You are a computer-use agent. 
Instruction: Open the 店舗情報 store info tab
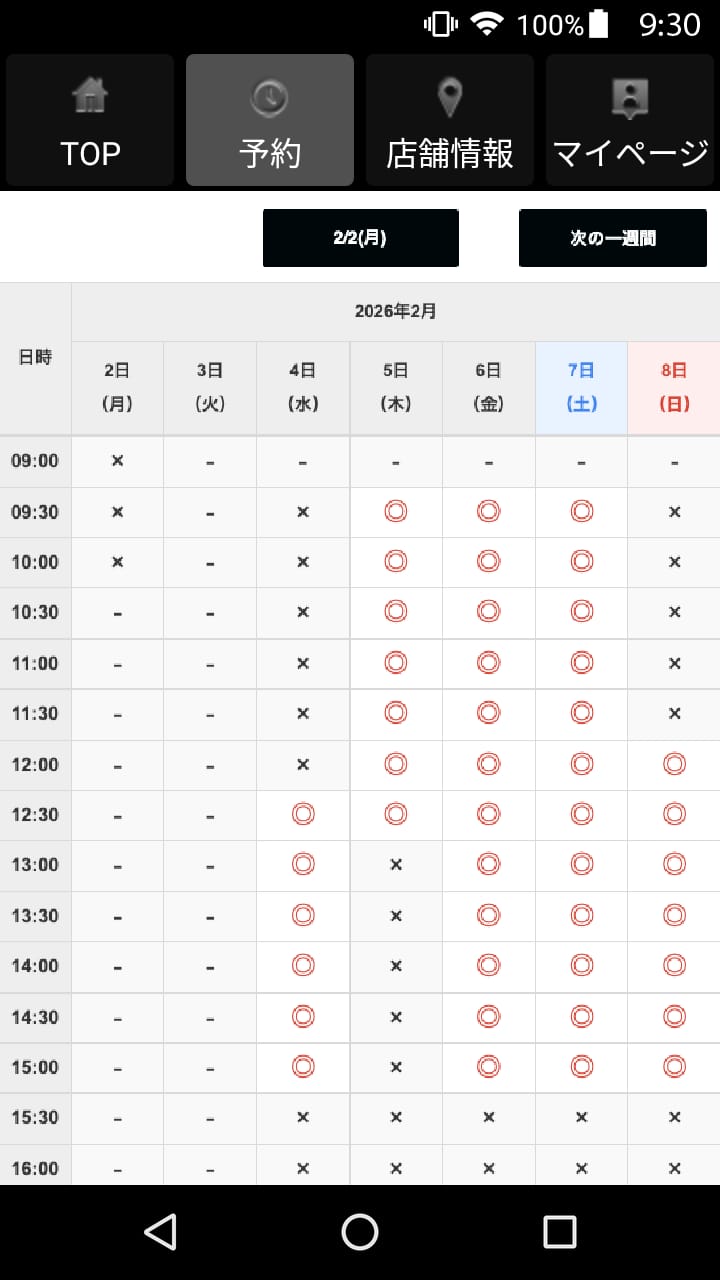(450, 120)
